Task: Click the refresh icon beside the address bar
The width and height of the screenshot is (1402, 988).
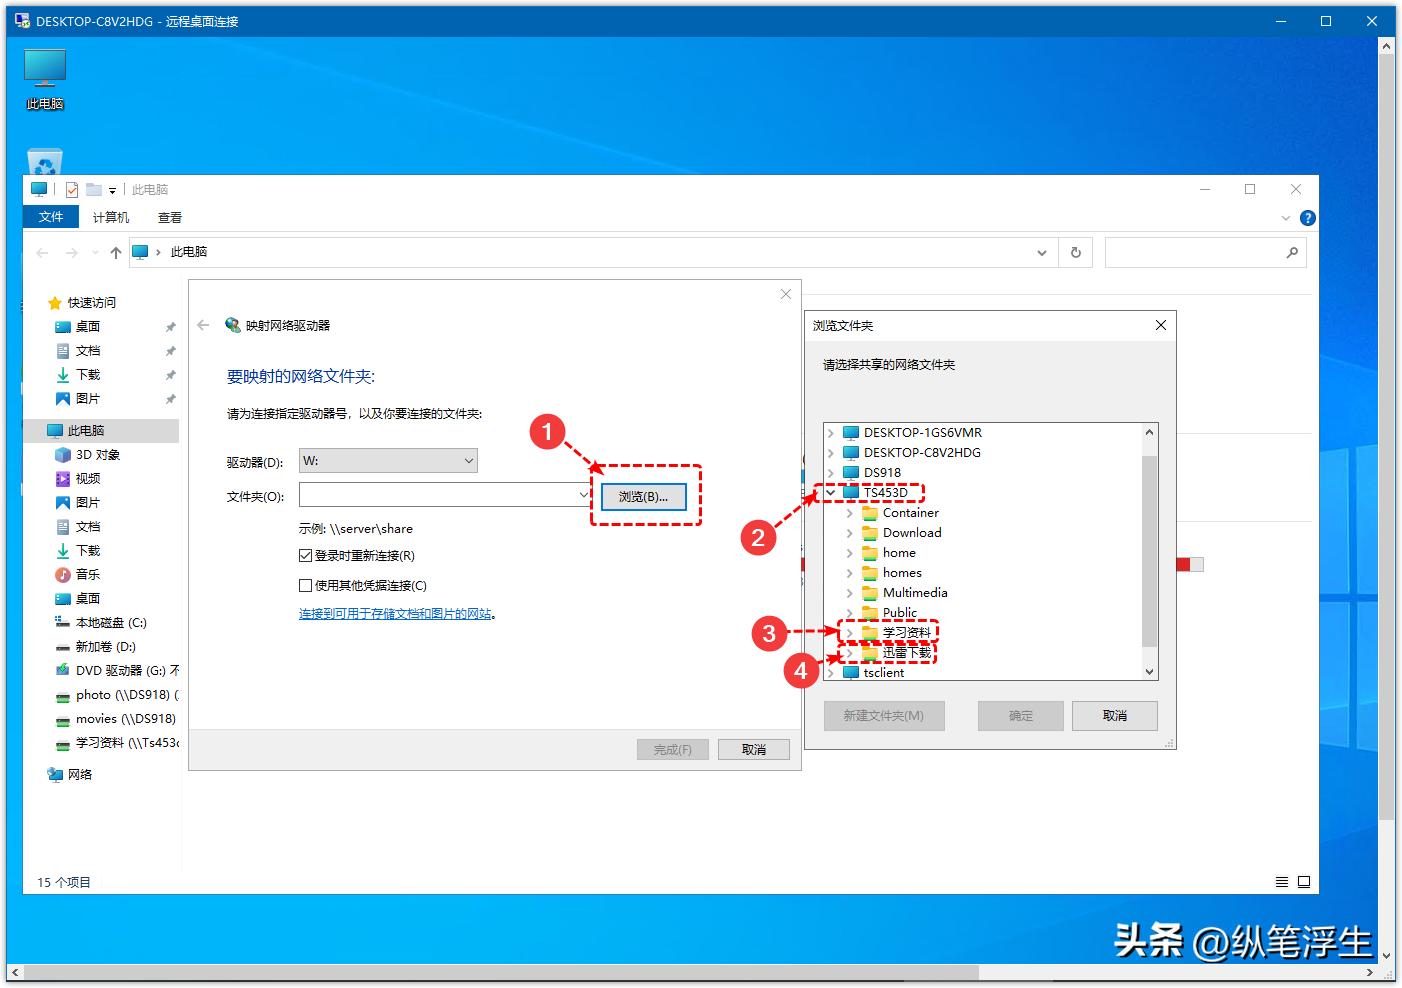Action: click(x=1075, y=252)
